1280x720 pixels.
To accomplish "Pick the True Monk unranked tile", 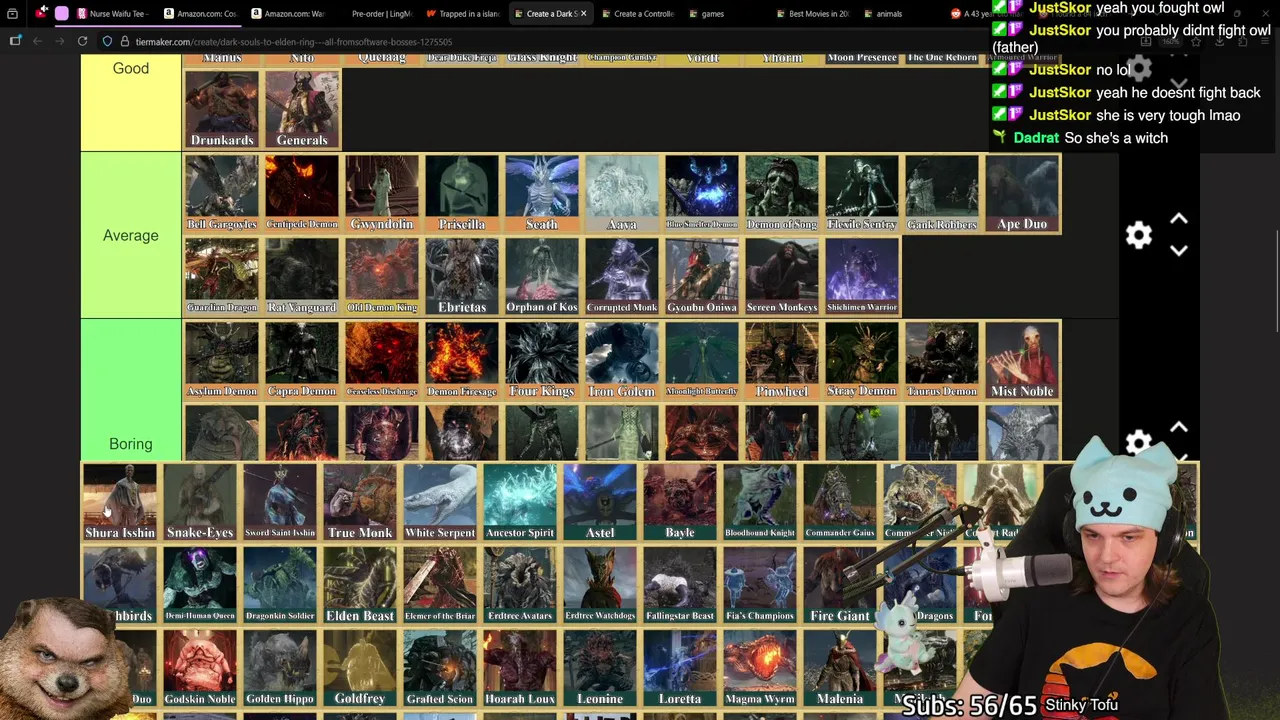I will (x=360, y=502).
